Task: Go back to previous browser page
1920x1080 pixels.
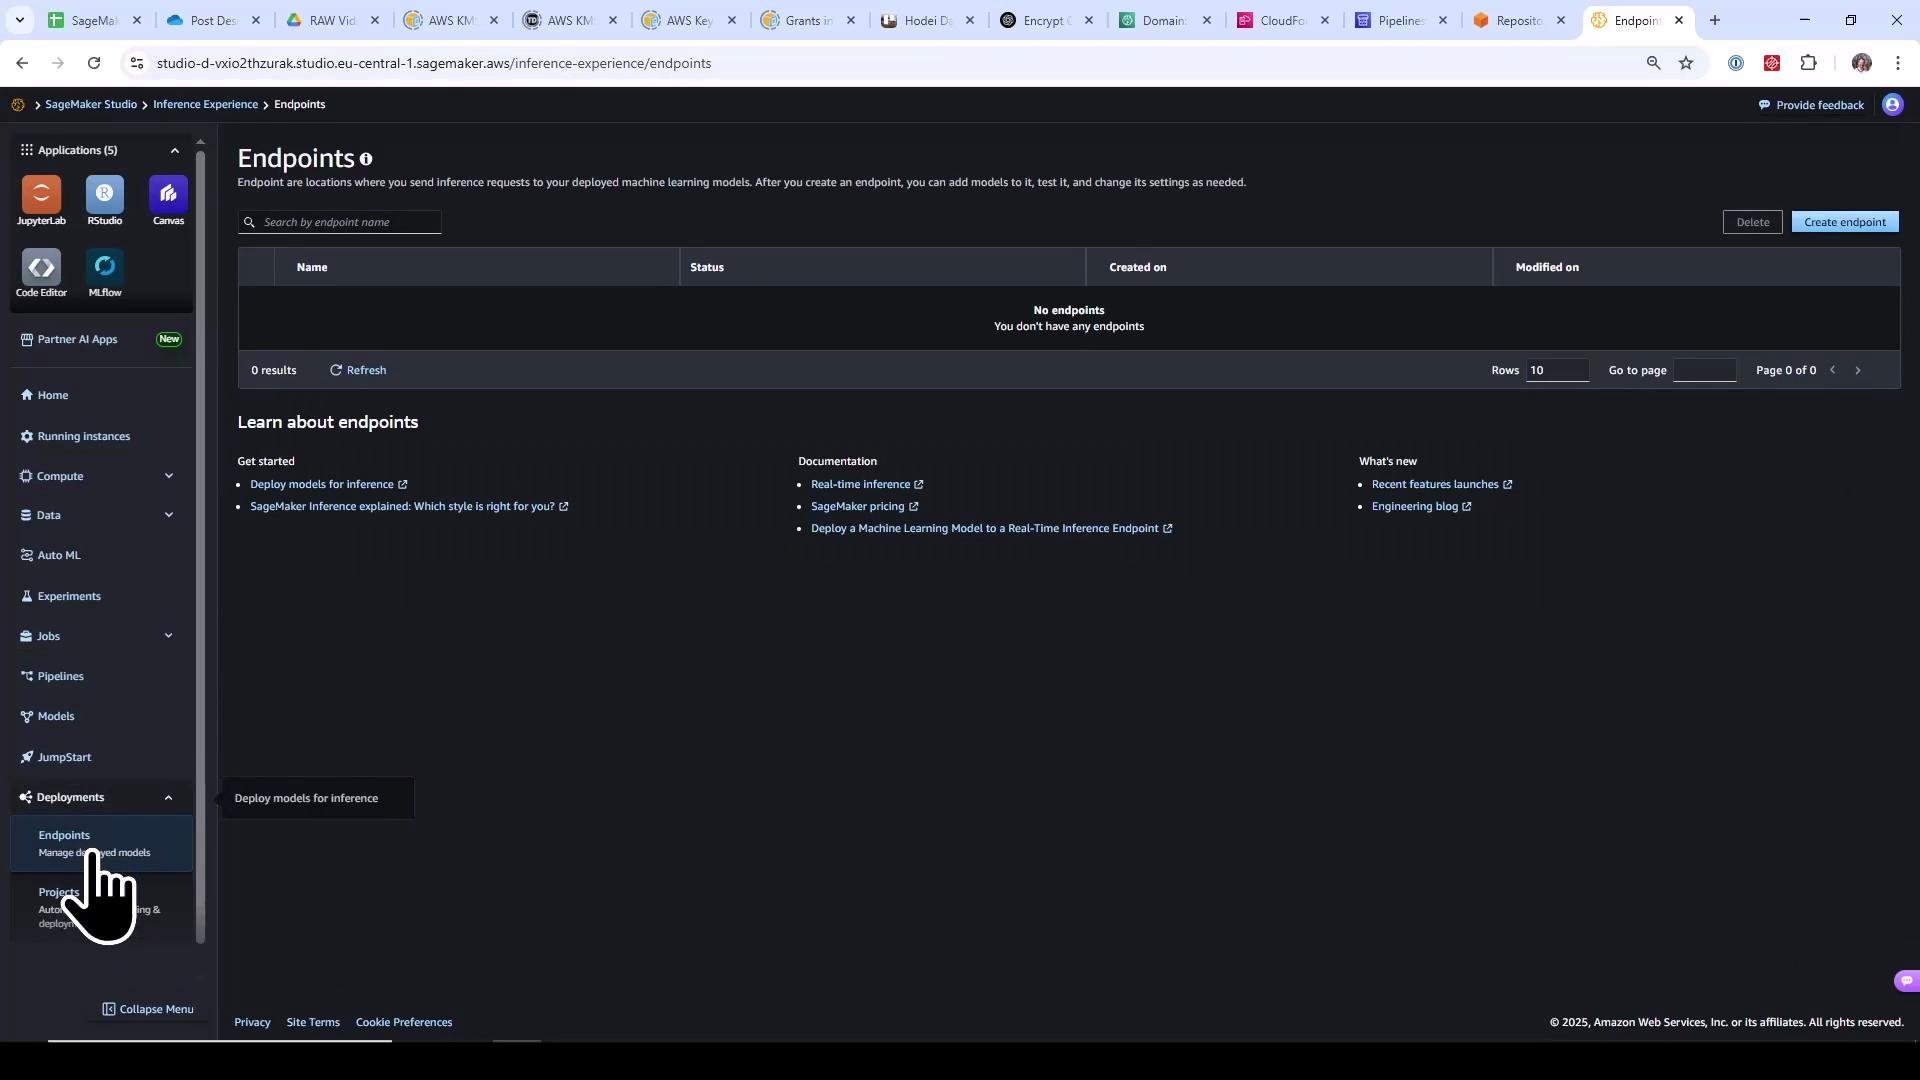Action: [x=22, y=63]
